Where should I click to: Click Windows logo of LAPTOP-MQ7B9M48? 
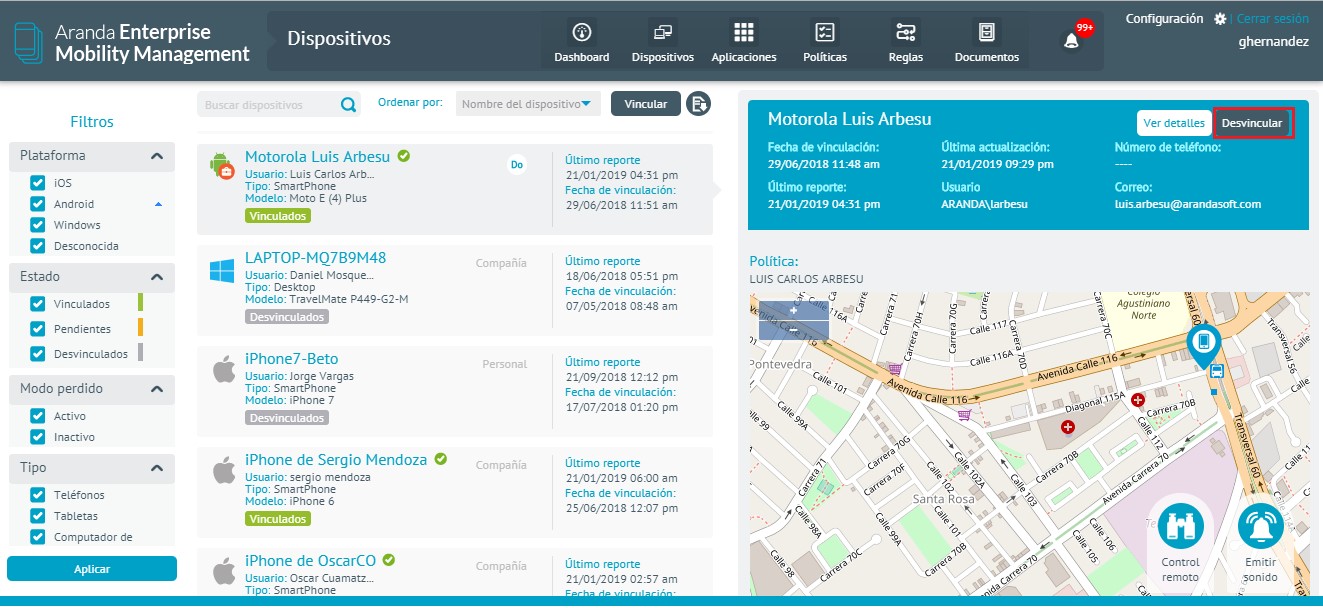(x=222, y=270)
